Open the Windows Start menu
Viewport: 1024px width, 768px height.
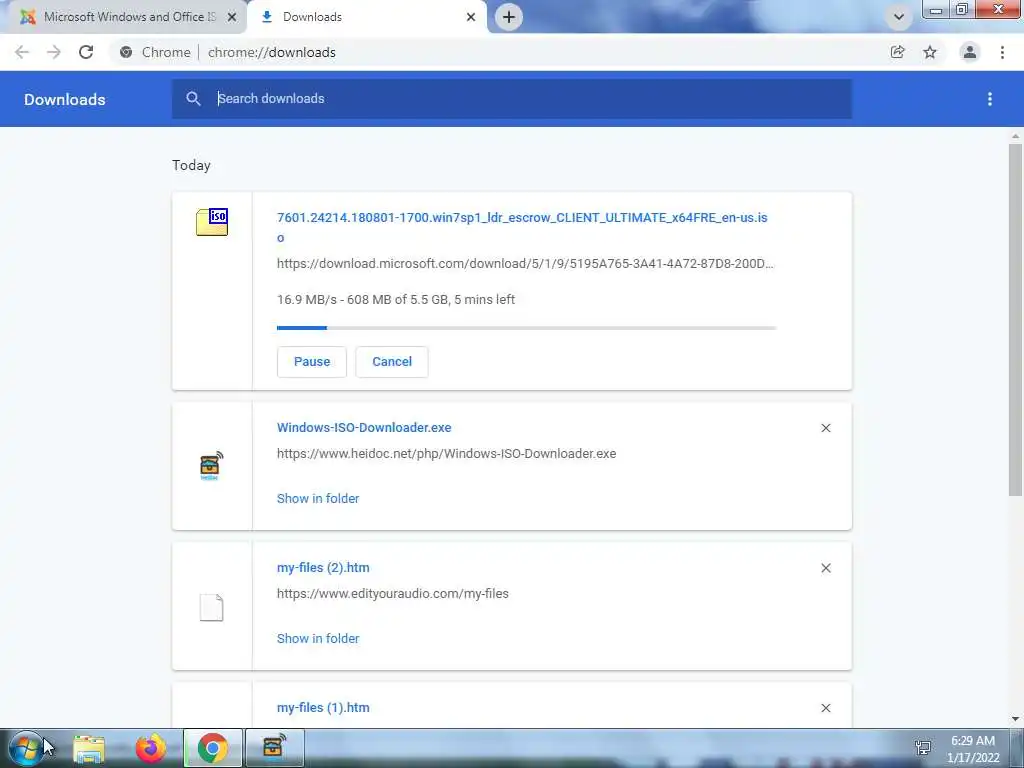(x=26, y=748)
